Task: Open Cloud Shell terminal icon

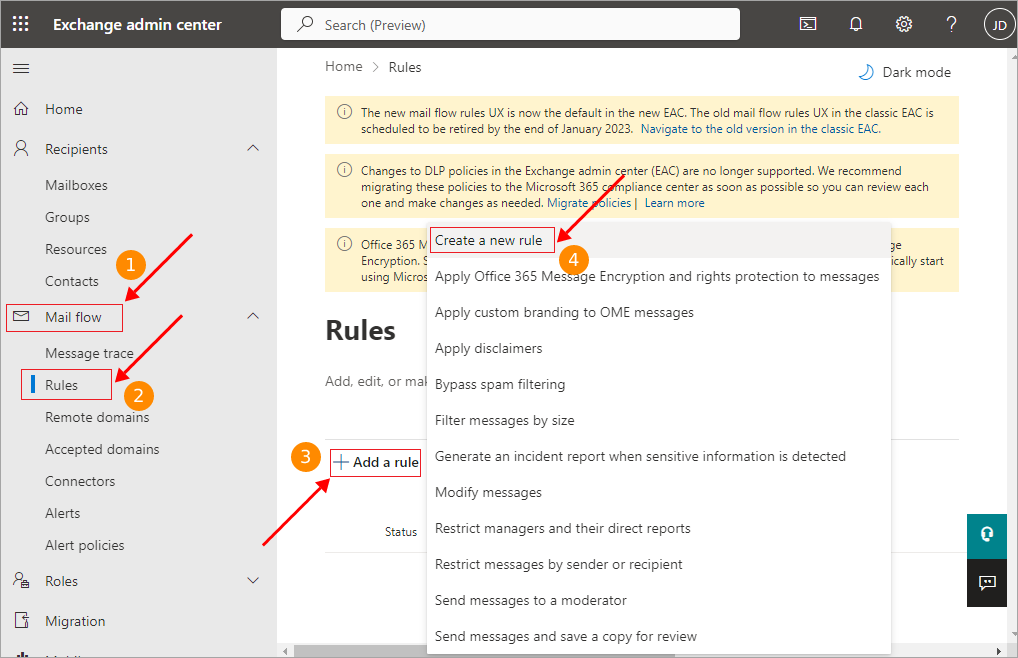Action: tap(808, 25)
